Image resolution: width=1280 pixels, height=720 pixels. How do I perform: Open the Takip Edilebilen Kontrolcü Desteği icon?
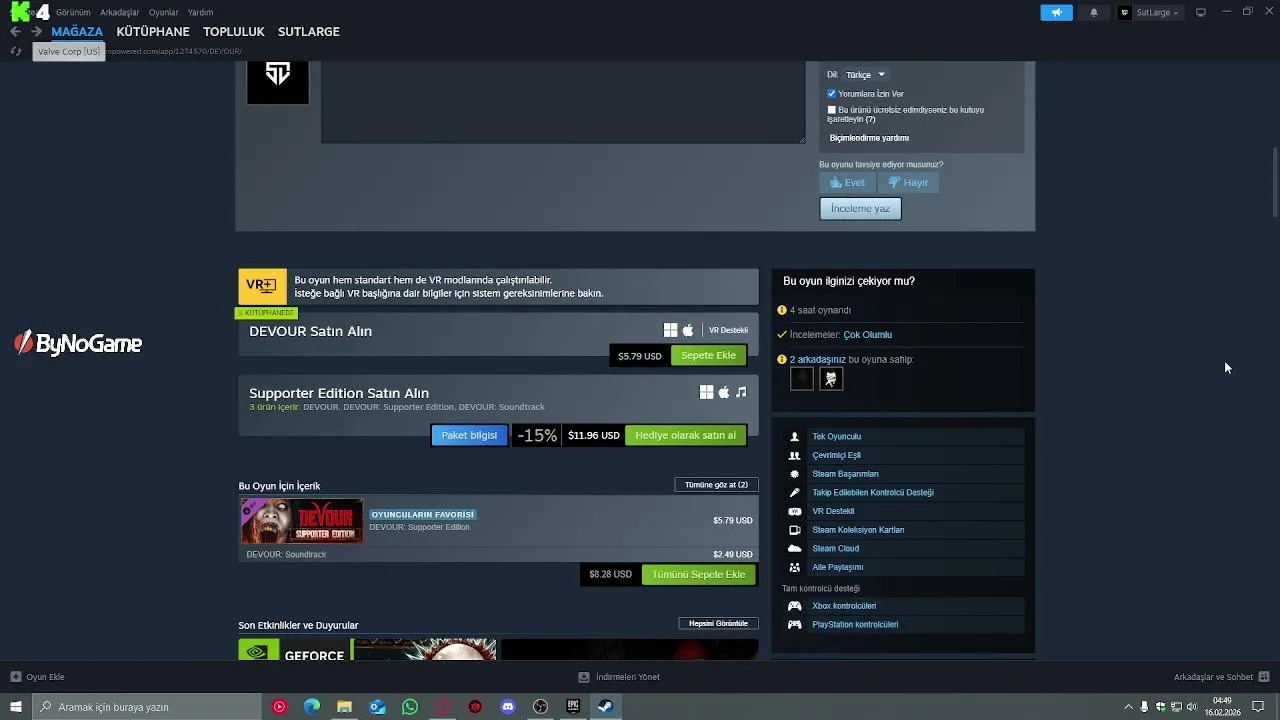click(795, 493)
